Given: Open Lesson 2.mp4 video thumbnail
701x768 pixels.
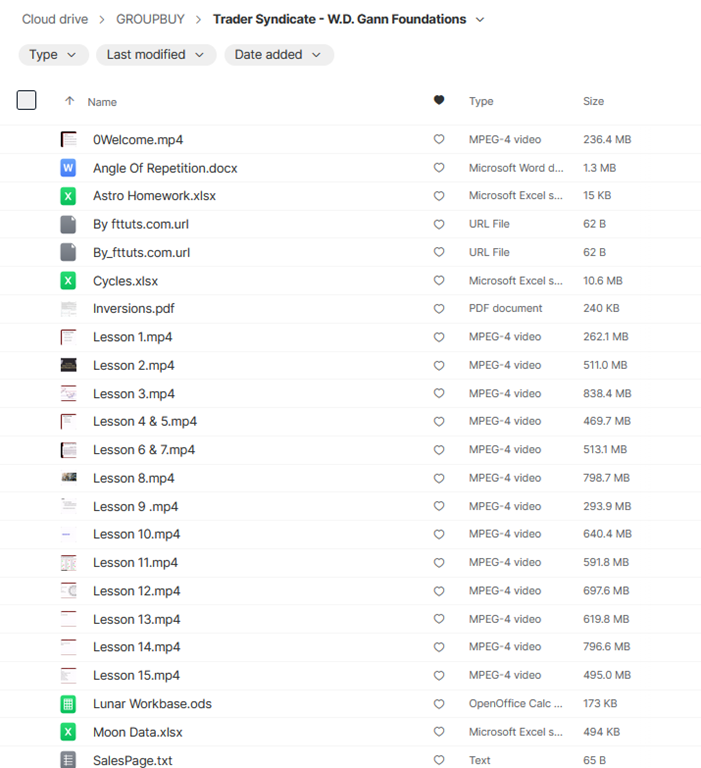Looking at the screenshot, I should 68,365.
